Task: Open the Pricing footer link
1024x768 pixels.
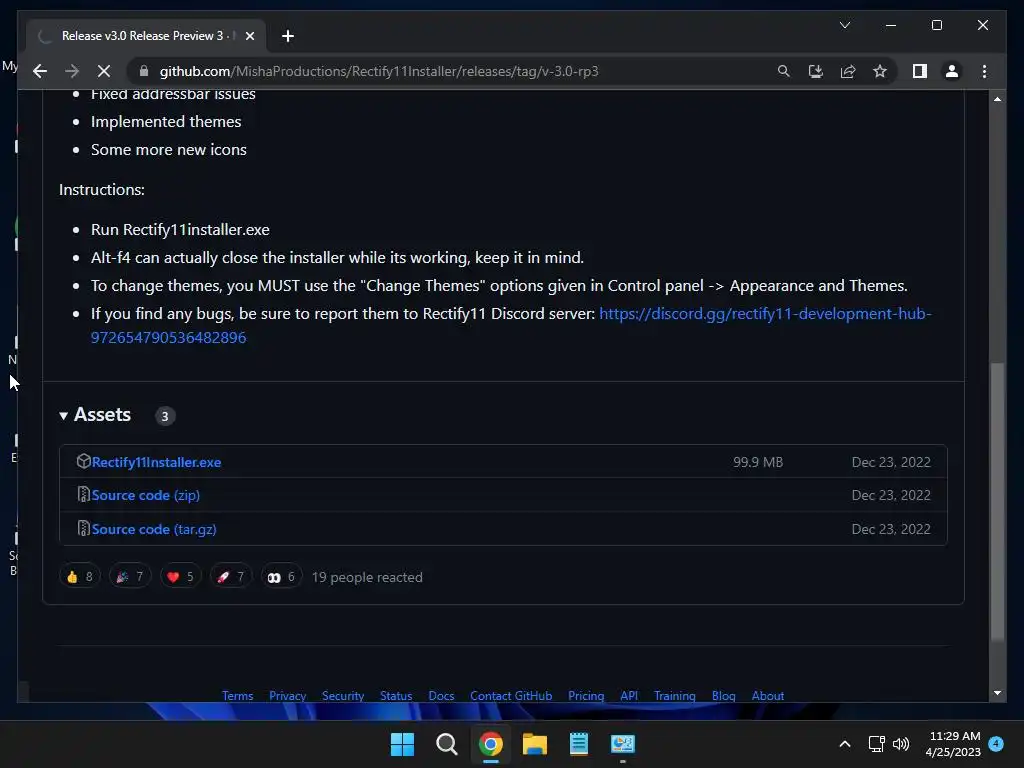Action: [586, 696]
